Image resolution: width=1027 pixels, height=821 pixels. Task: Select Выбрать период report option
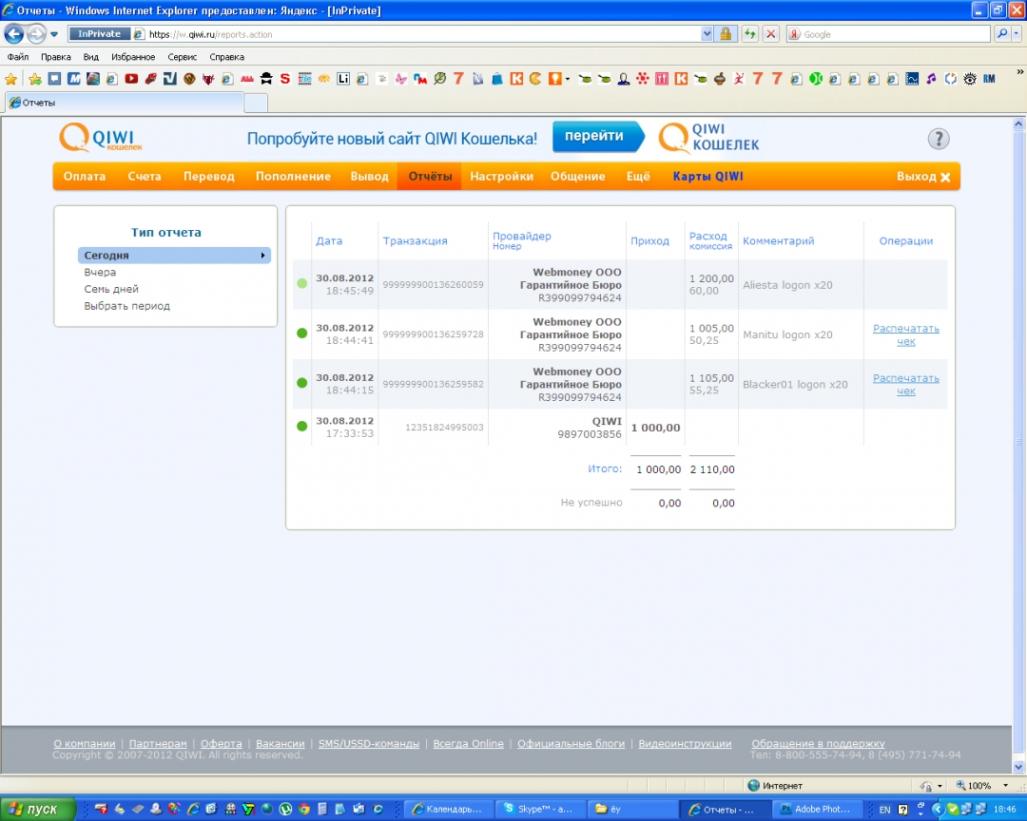(x=127, y=306)
